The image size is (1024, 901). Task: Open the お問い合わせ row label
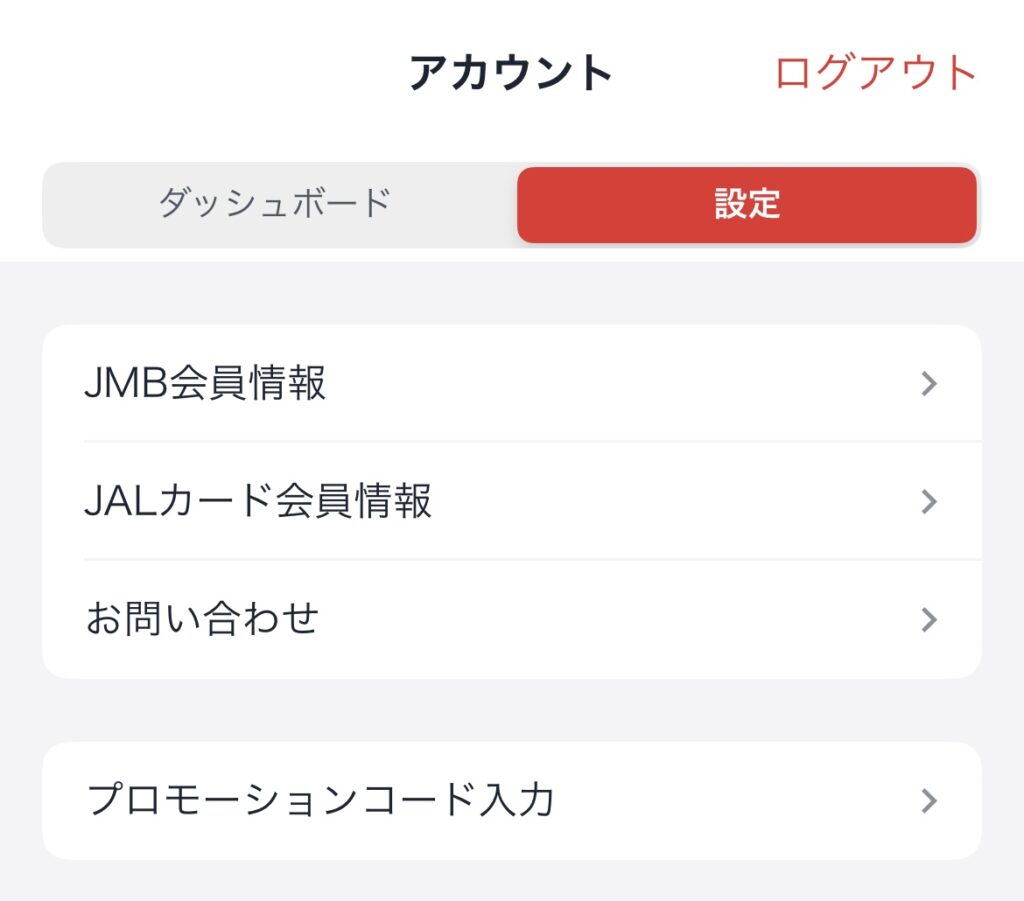[x=202, y=618]
